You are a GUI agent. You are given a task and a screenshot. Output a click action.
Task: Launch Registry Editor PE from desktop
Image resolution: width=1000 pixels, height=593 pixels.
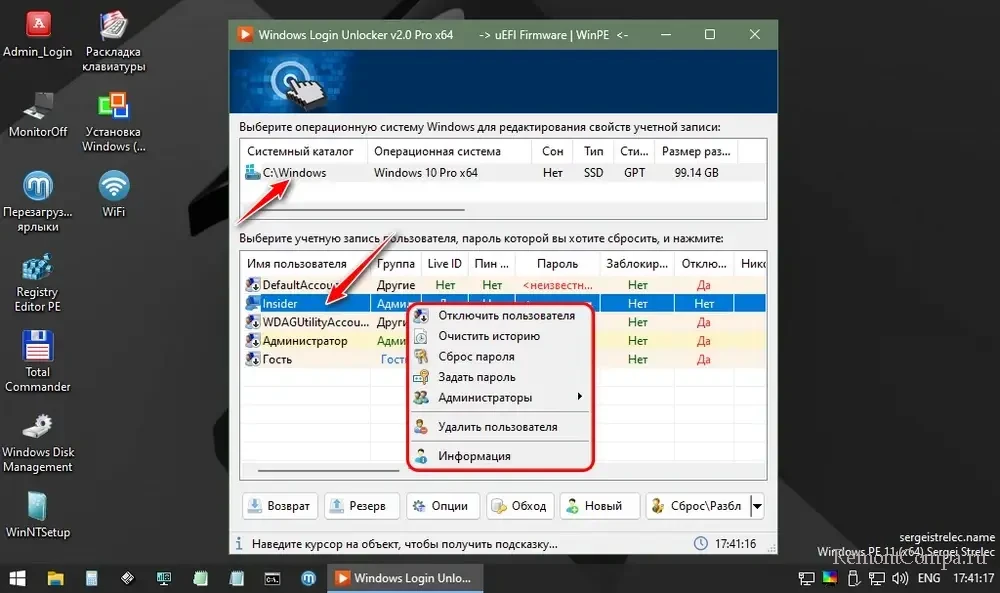pos(38,282)
